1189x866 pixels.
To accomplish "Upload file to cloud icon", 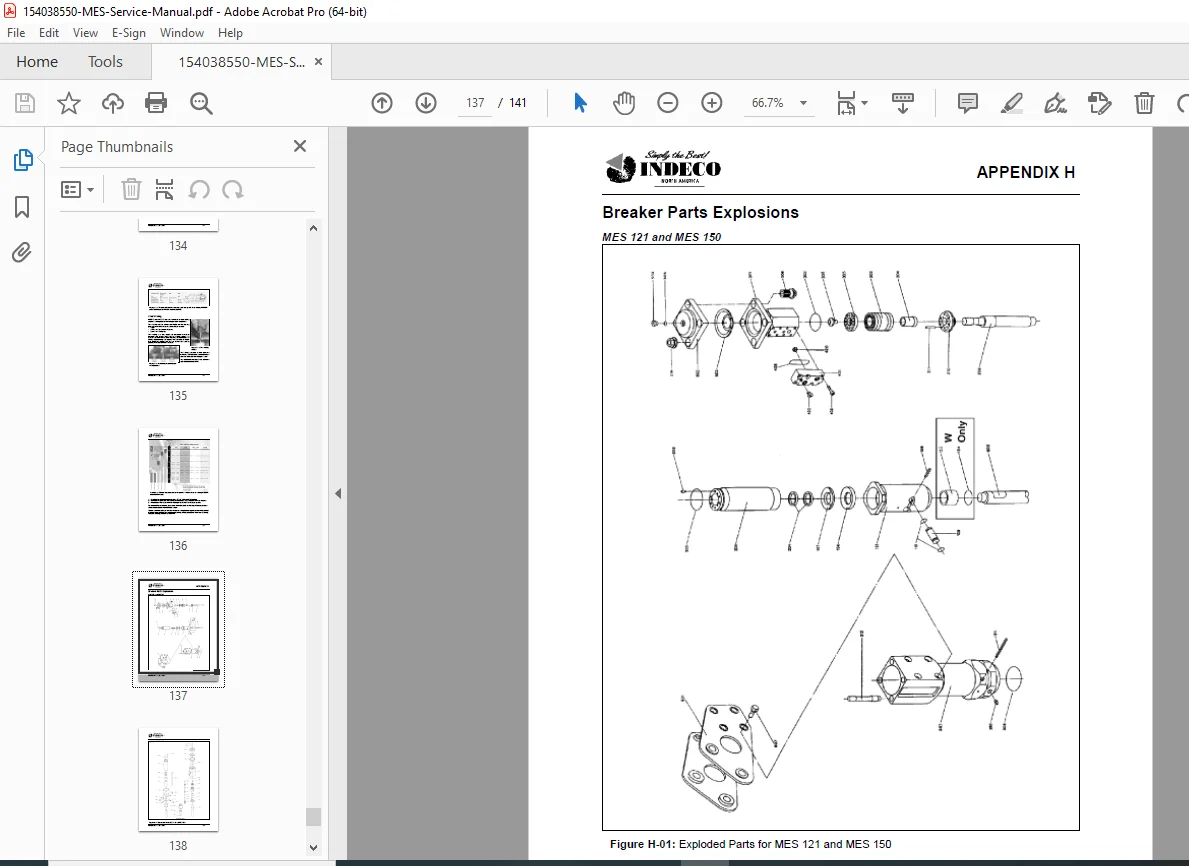I will [x=113, y=103].
